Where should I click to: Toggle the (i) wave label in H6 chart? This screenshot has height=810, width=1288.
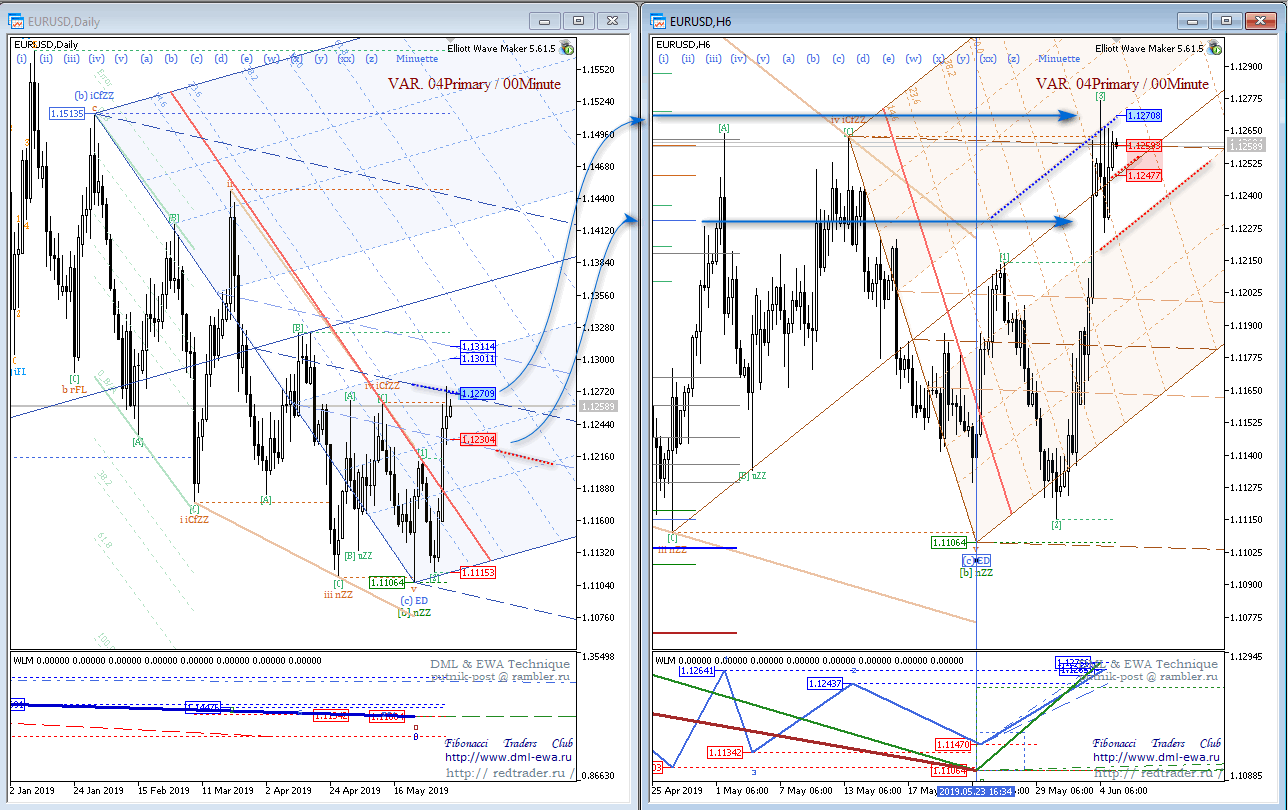point(663,59)
